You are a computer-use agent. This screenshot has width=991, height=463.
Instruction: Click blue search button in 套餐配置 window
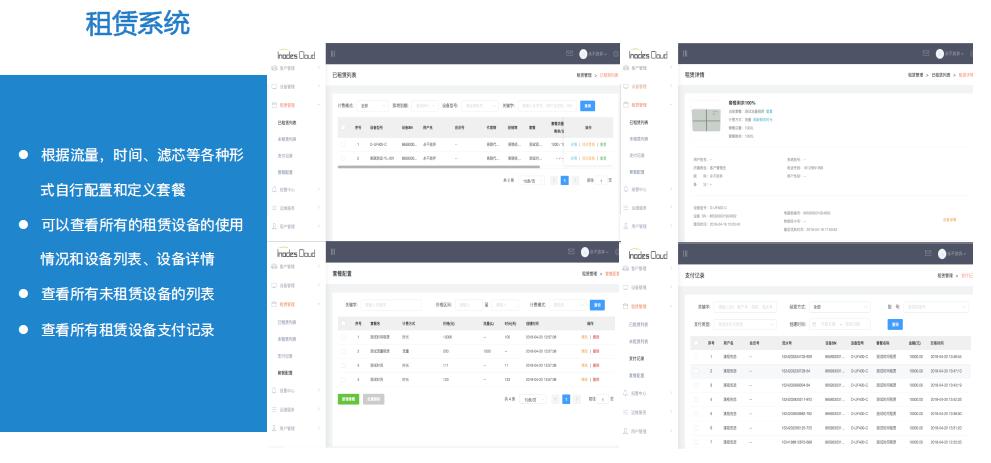point(597,304)
